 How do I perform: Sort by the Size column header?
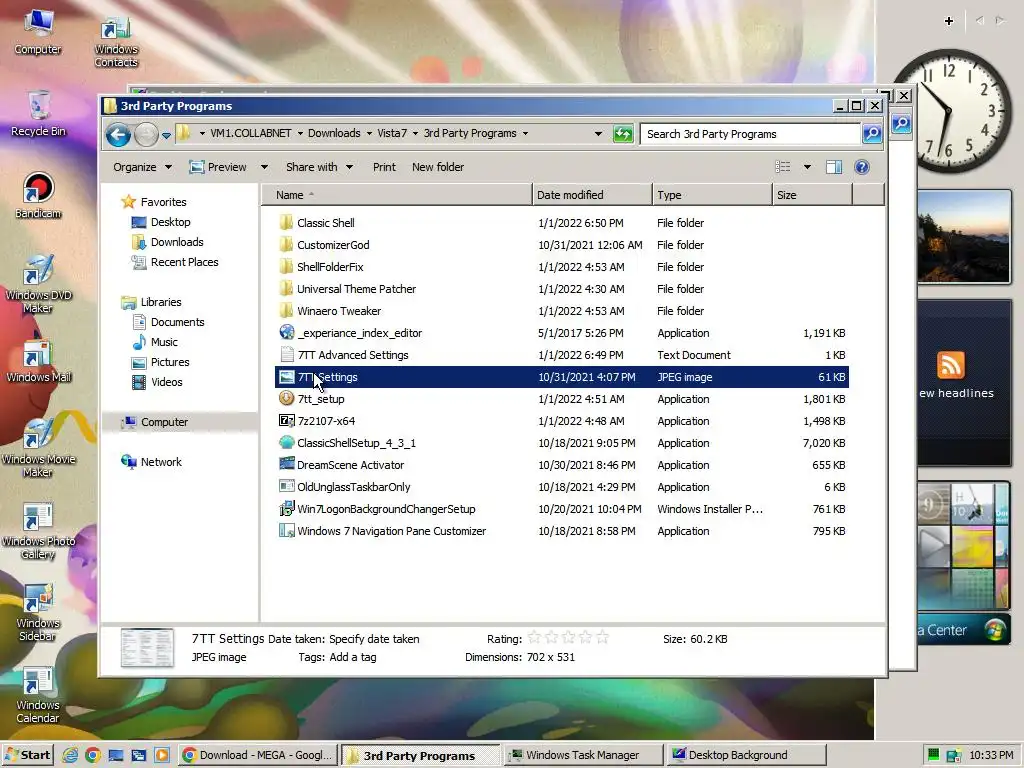(812, 195)
